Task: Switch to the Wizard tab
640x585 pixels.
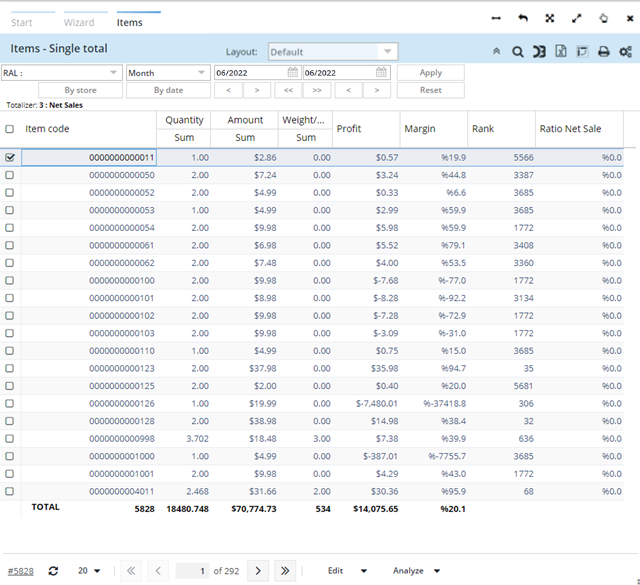Action: pos(79,22)
